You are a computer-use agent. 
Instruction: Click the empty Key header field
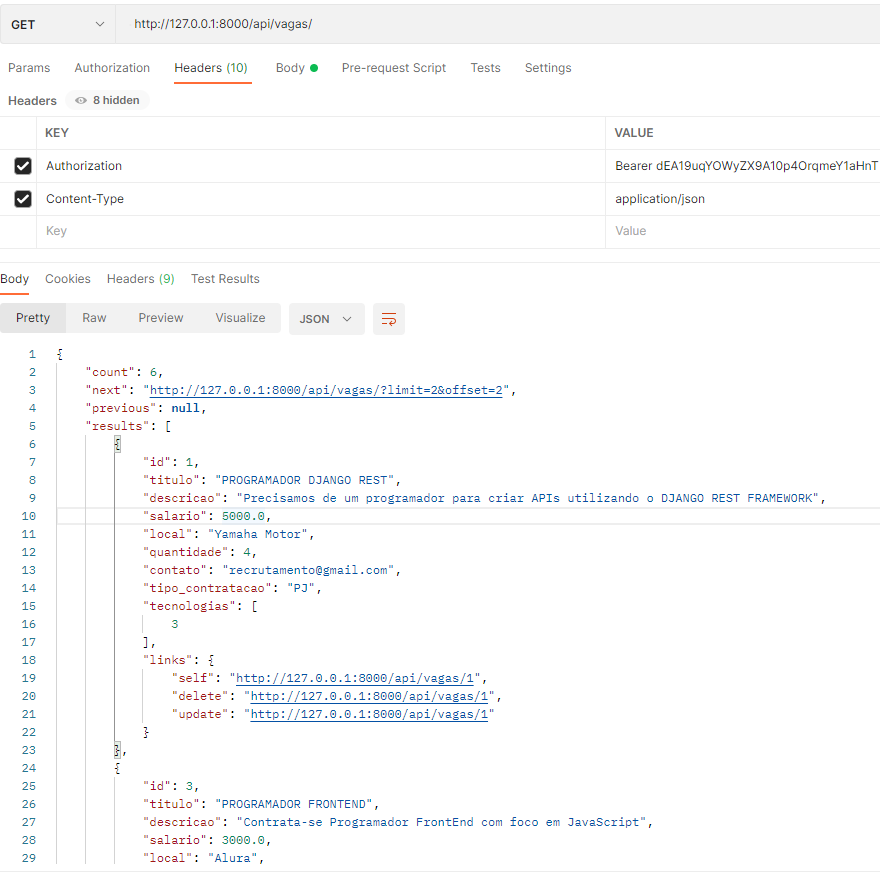click(320, 231)
